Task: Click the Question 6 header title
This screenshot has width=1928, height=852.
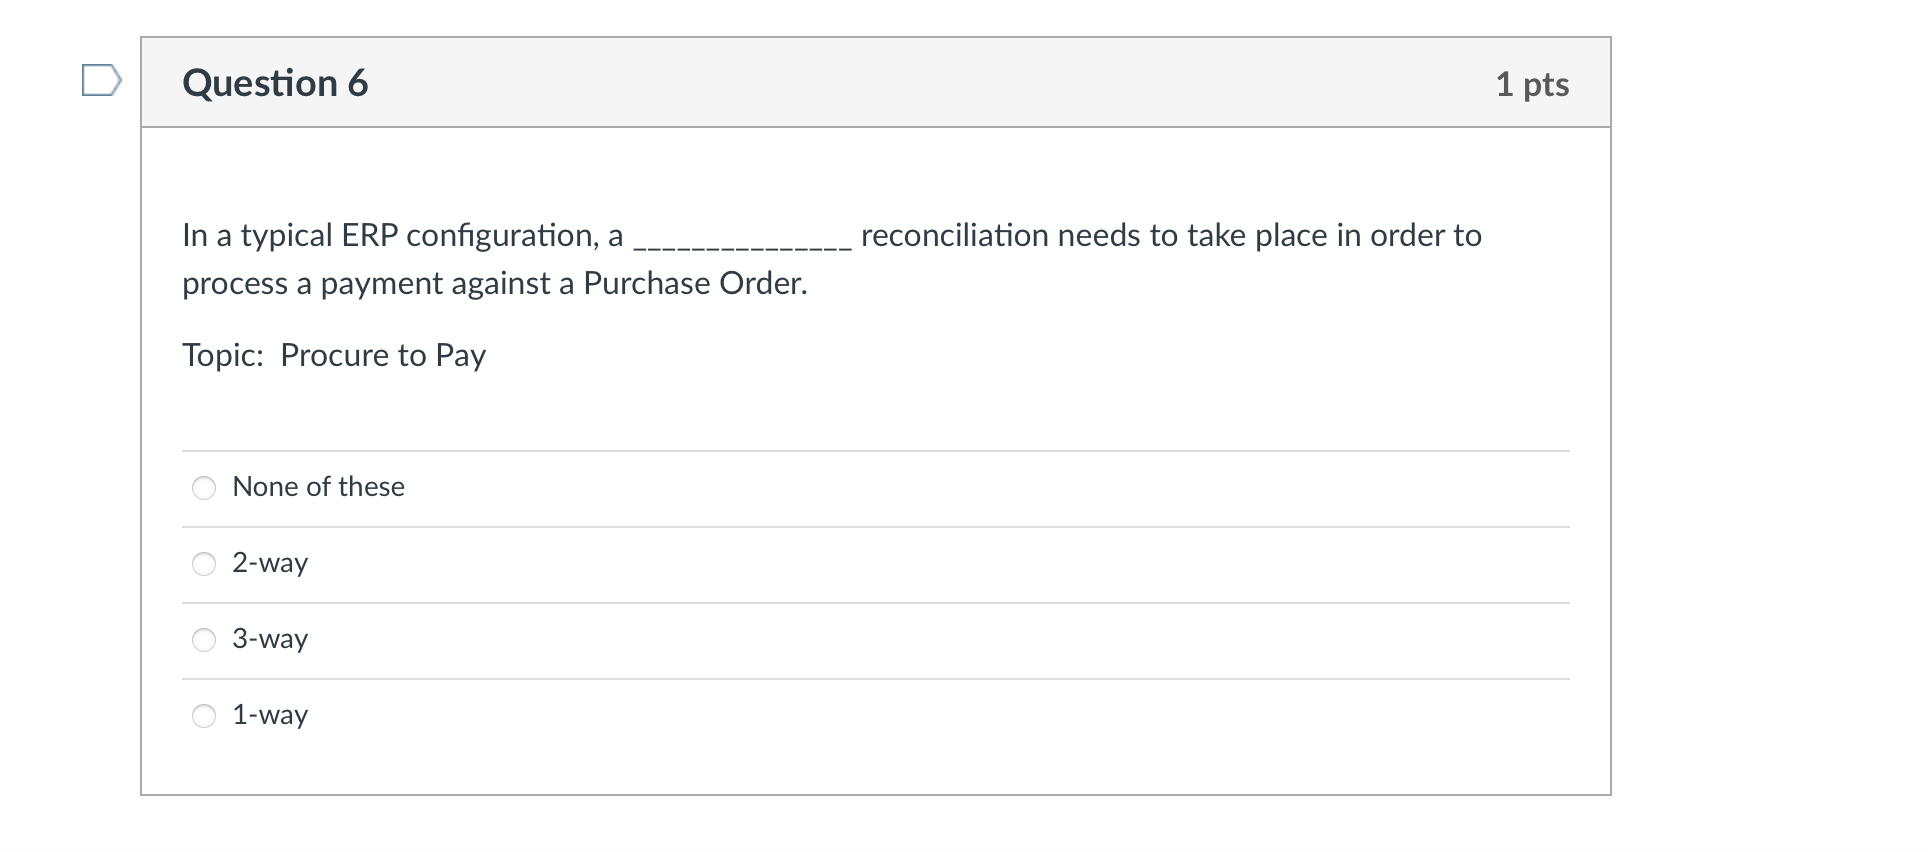Action: [x=274, y=82]
